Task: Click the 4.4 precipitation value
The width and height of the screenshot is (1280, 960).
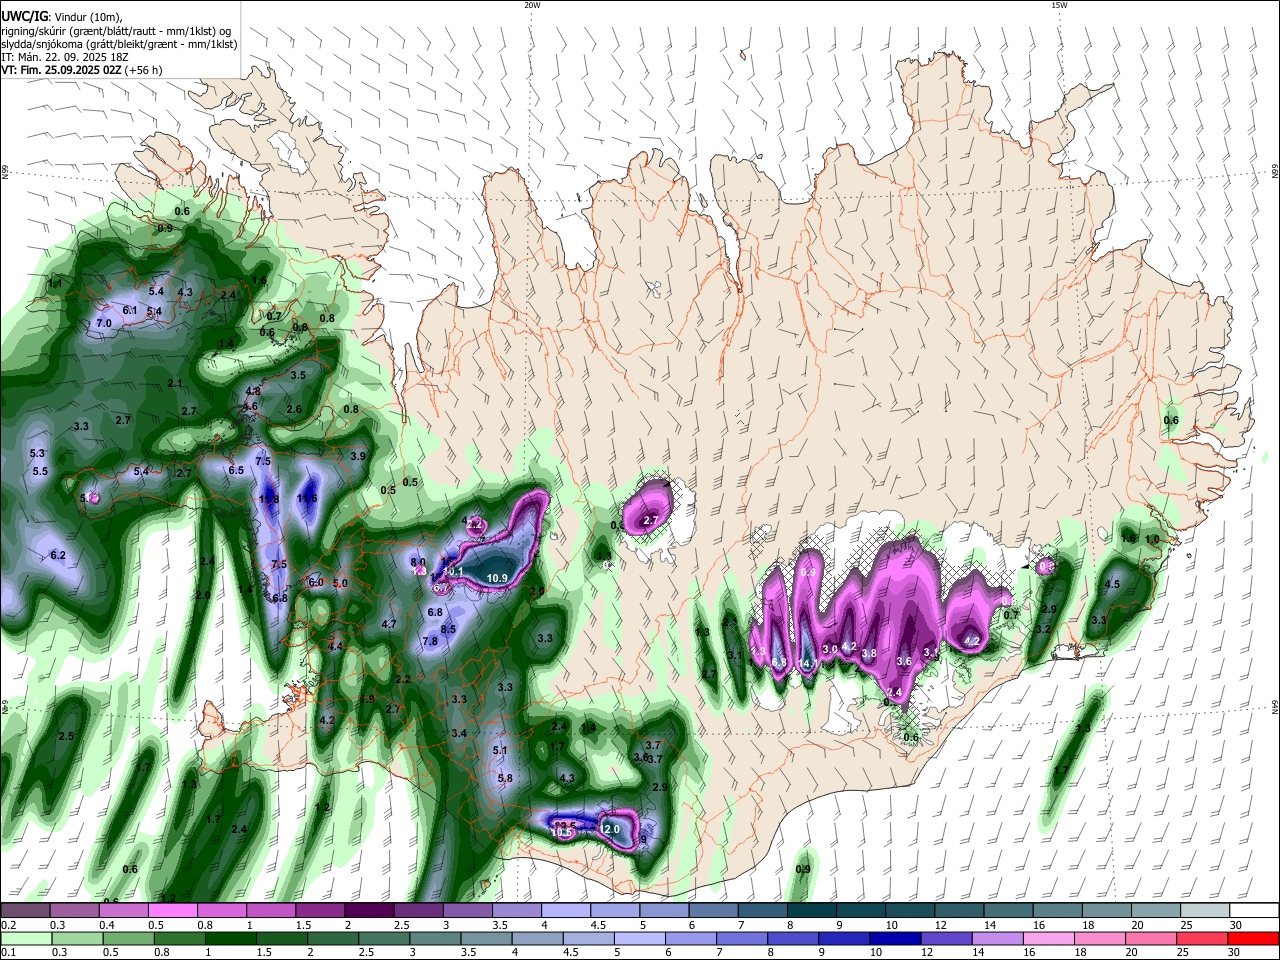Action: point(336,646)
